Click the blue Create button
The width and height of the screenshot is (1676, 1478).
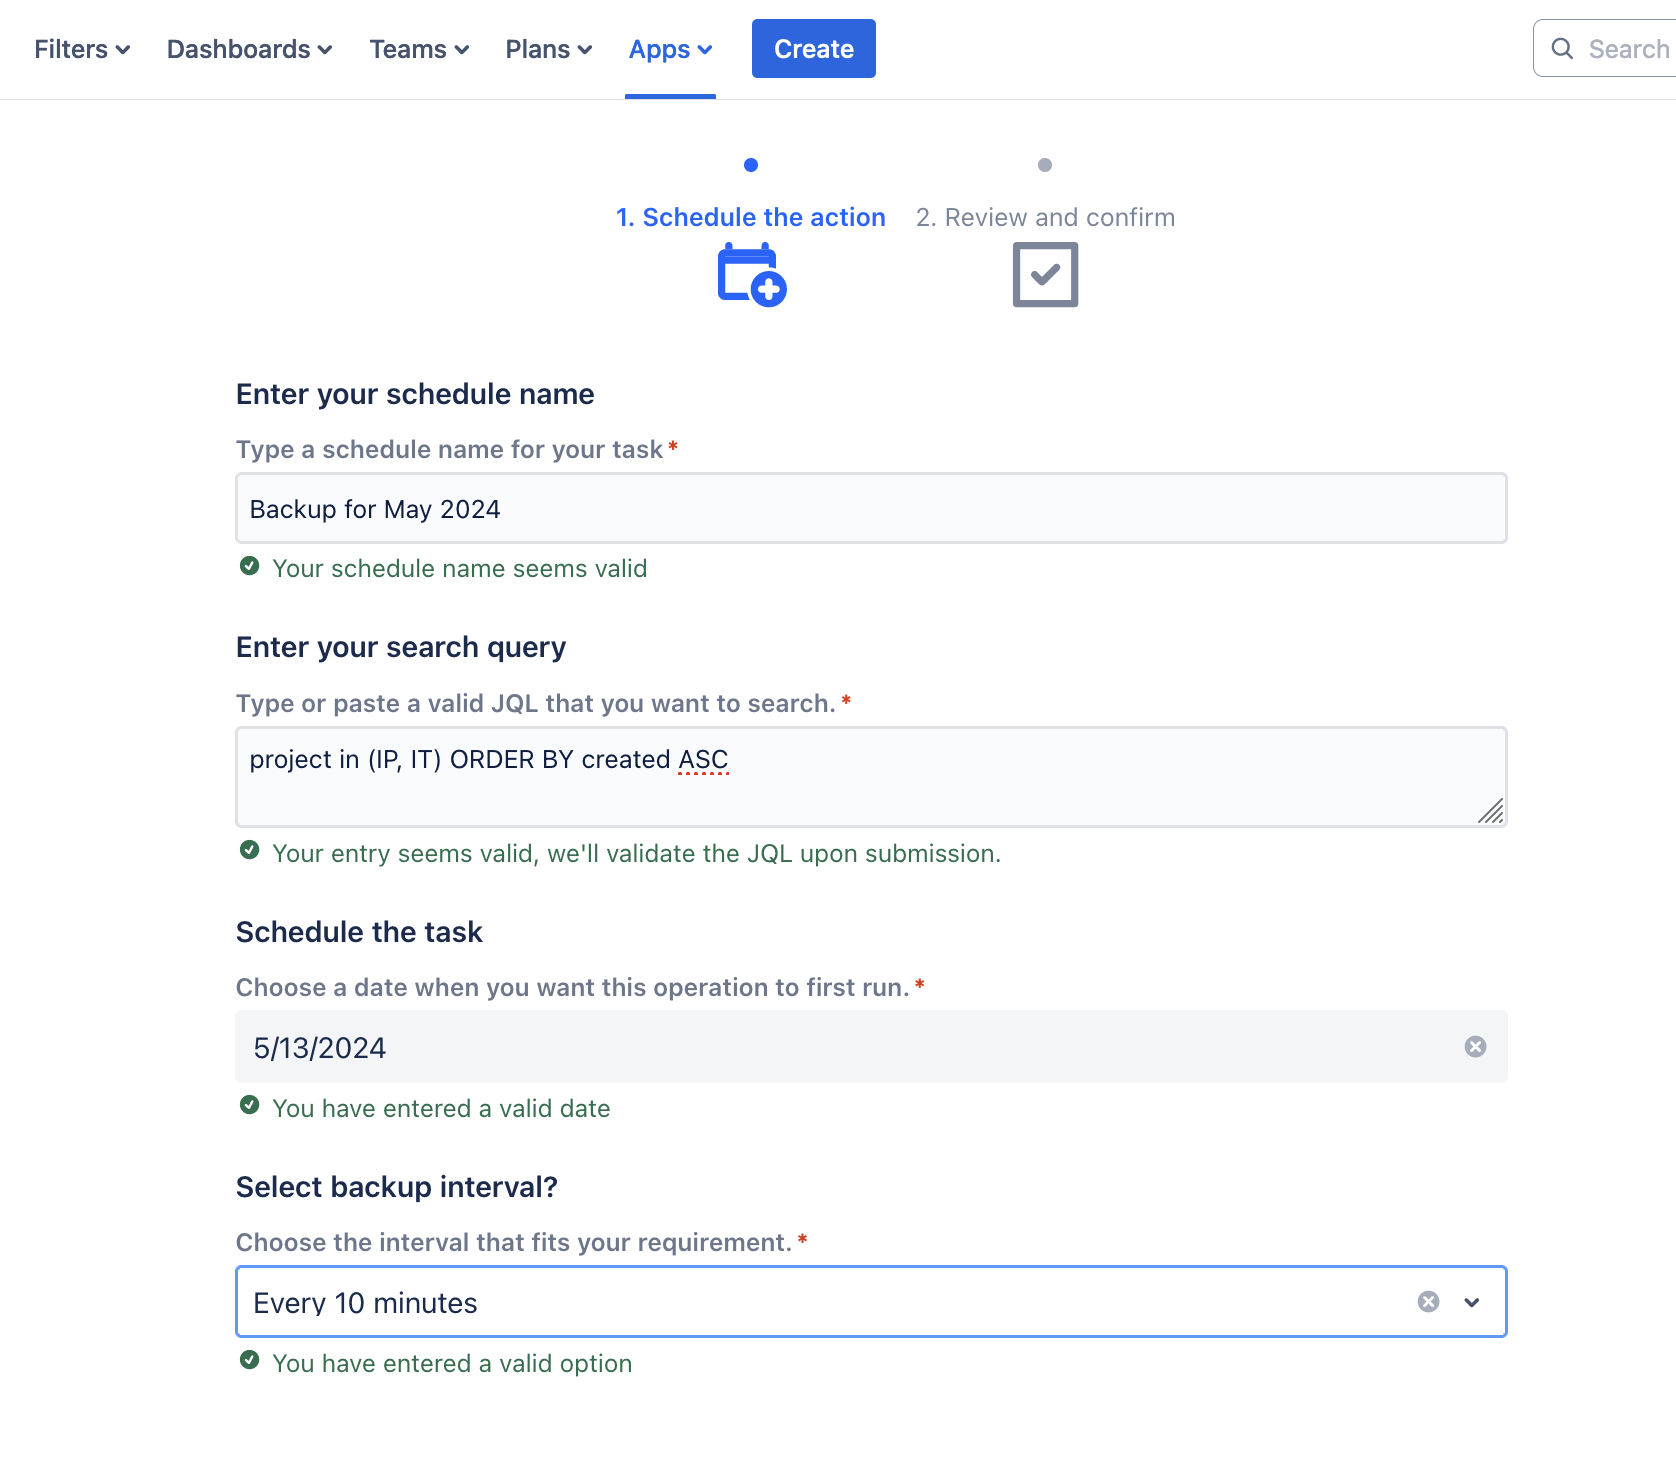tap(814, 48)
